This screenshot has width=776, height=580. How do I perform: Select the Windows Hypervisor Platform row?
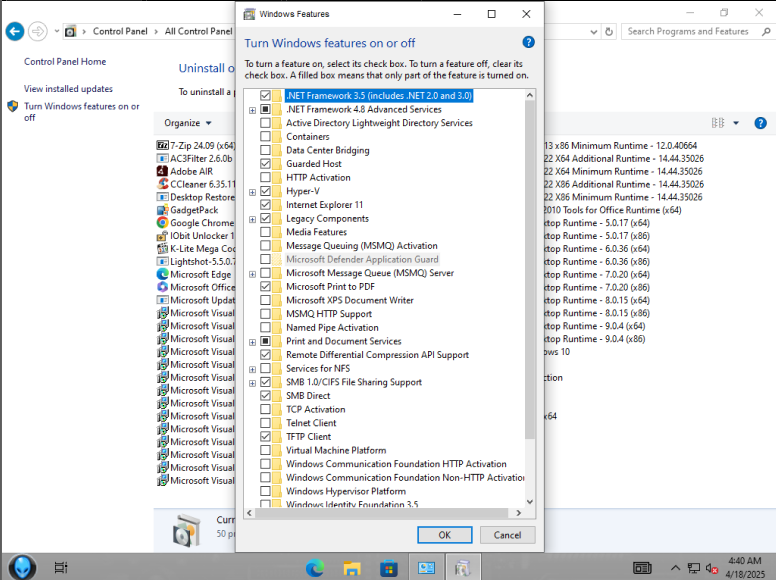coord(346,491)
